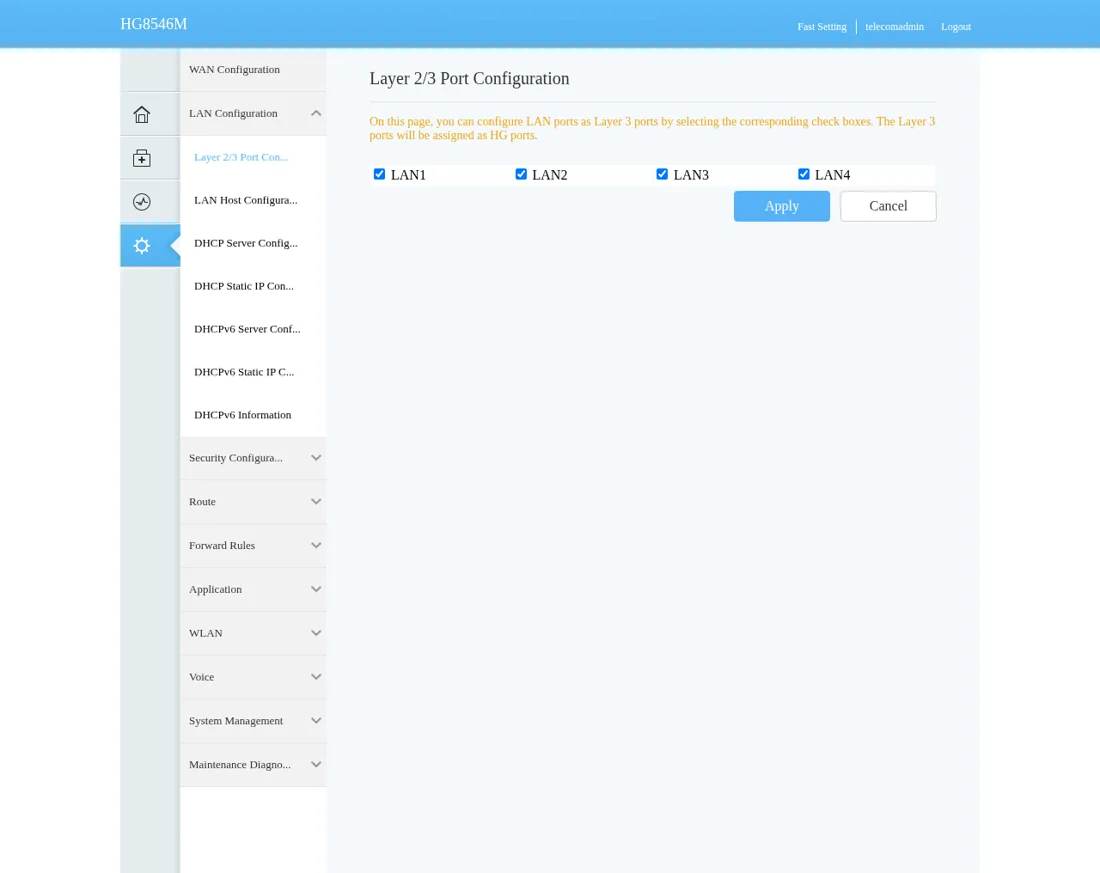Open the first-aid kit maintenance icon
This screenshot has height=873, width=1100.
click(142, 158)
